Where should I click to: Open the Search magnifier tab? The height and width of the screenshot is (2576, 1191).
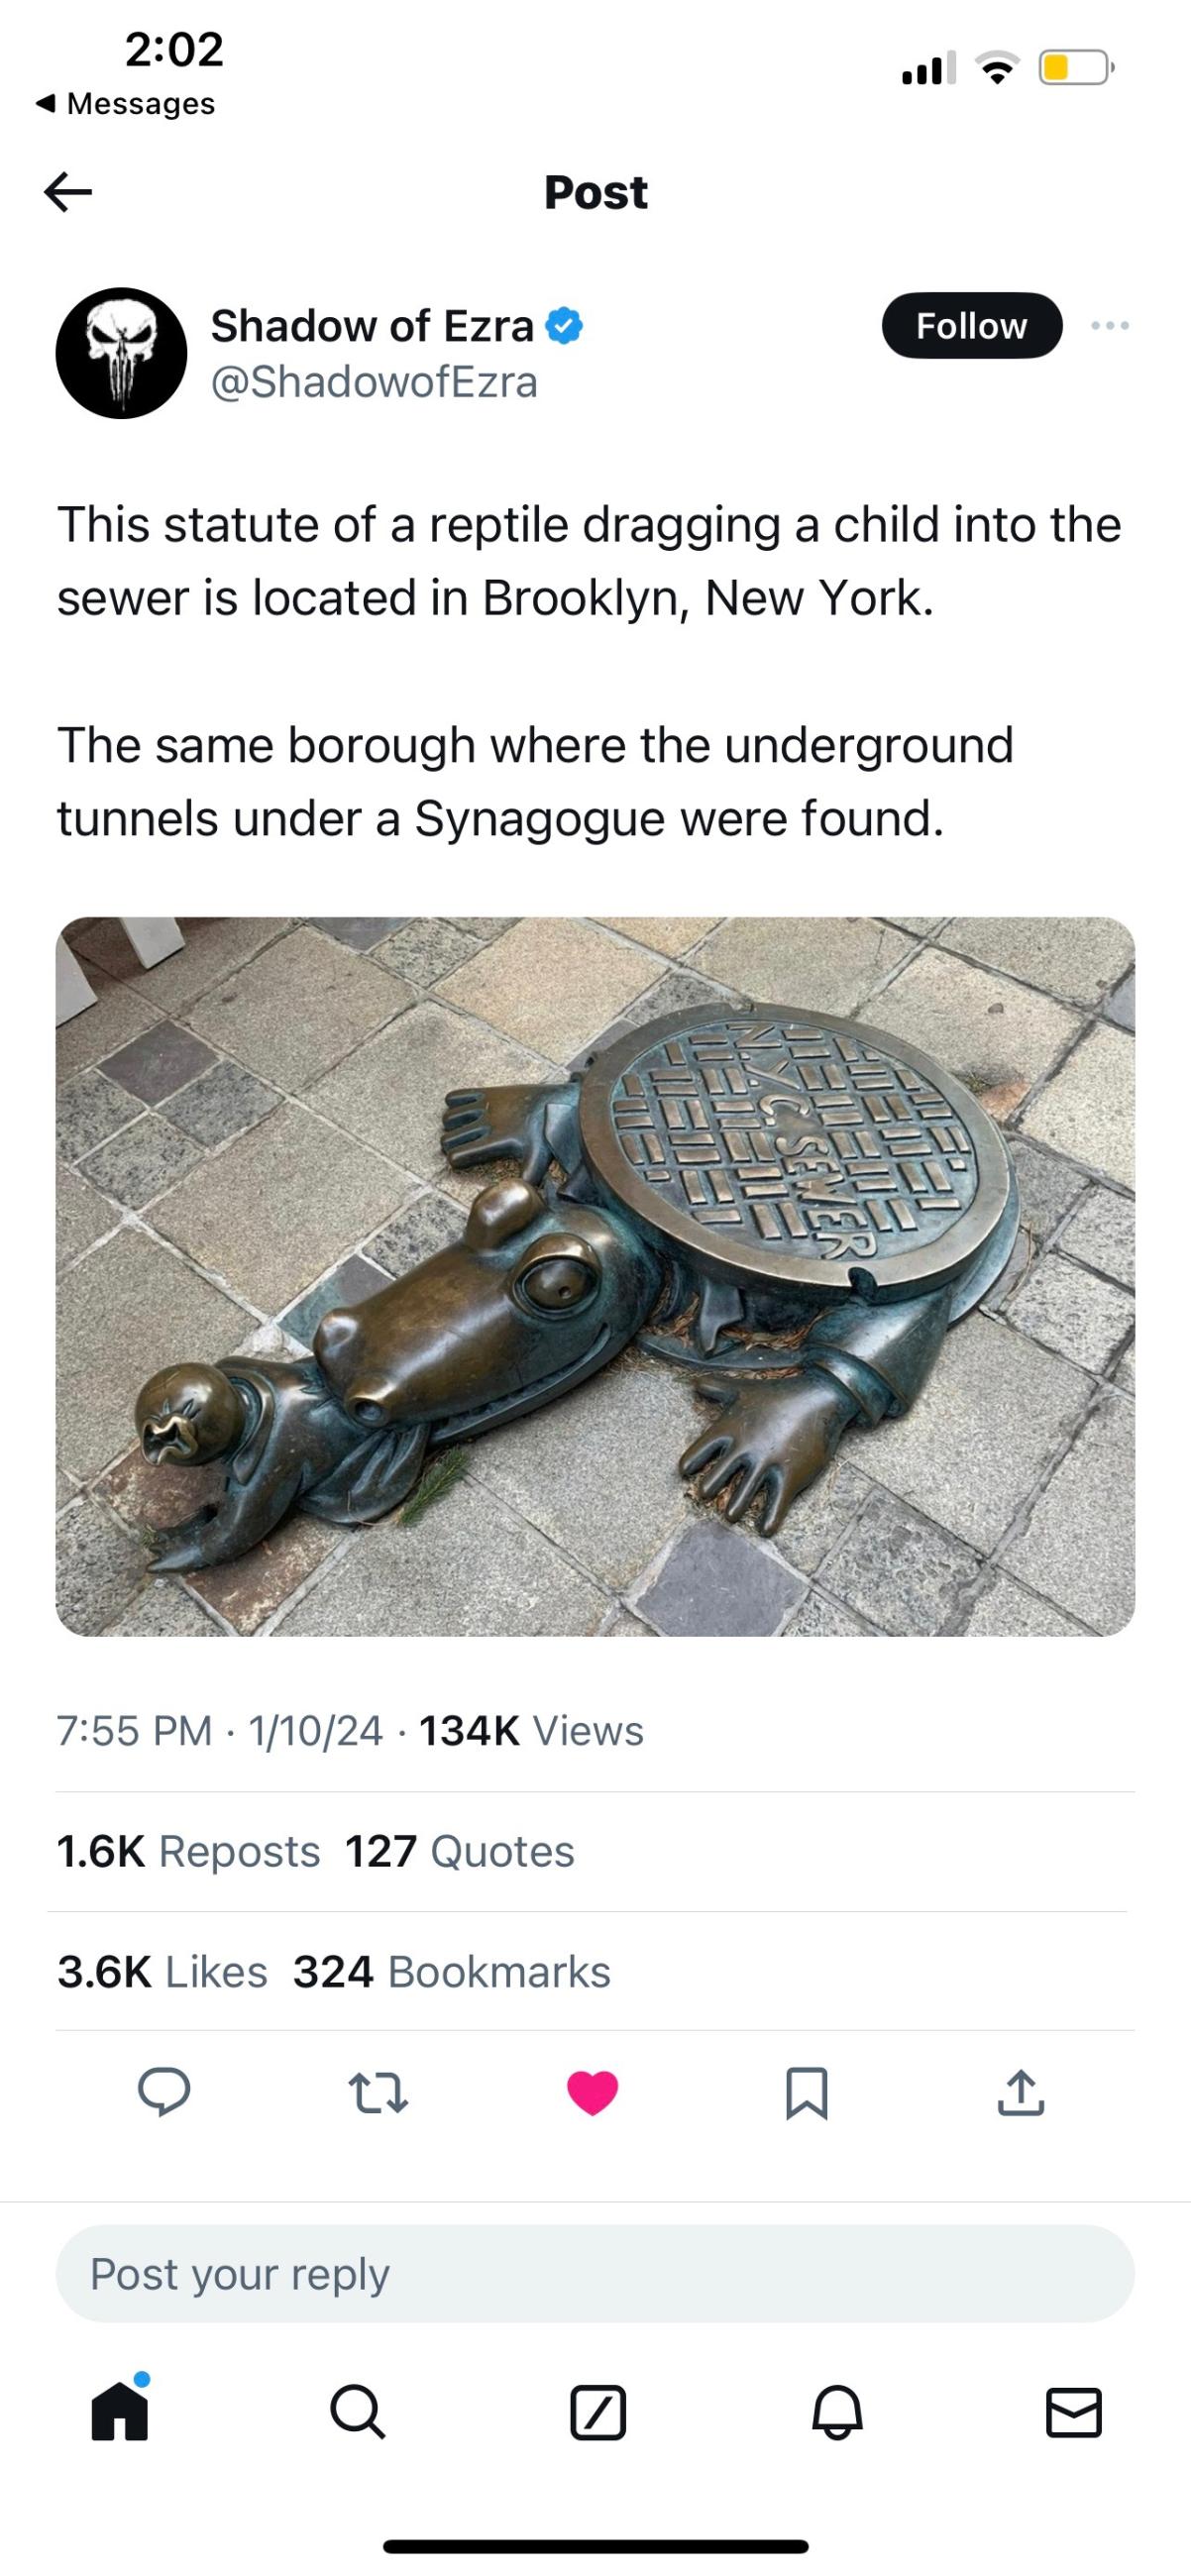(357, 2412)
